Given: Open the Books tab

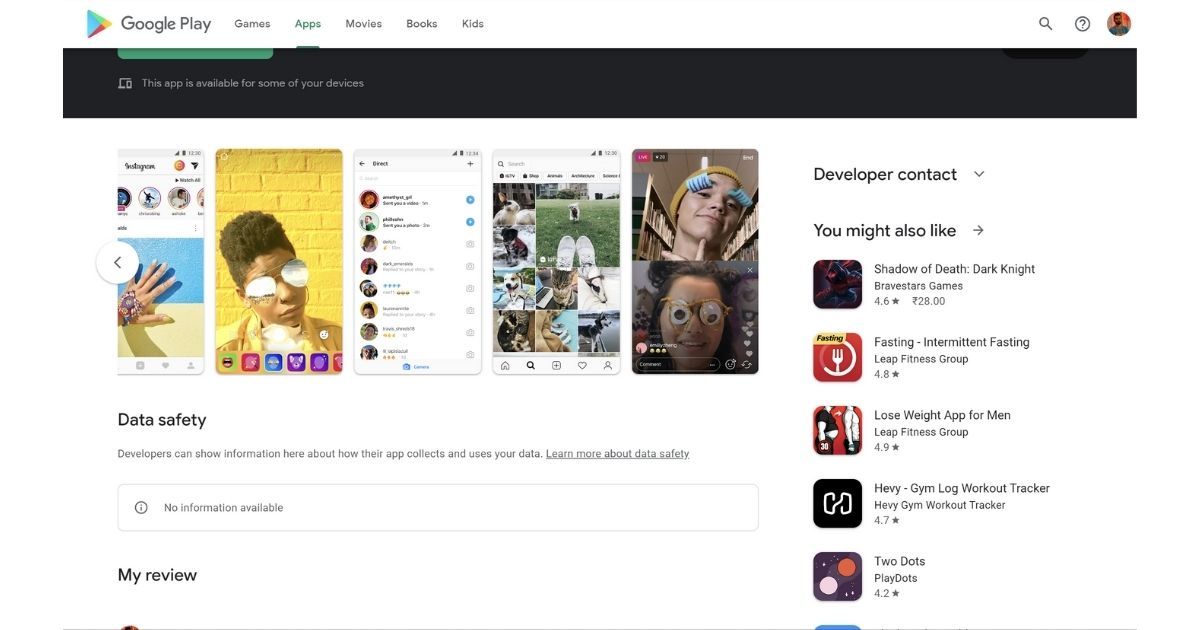Looking at the screenshot, I should (x=422, y=24).
